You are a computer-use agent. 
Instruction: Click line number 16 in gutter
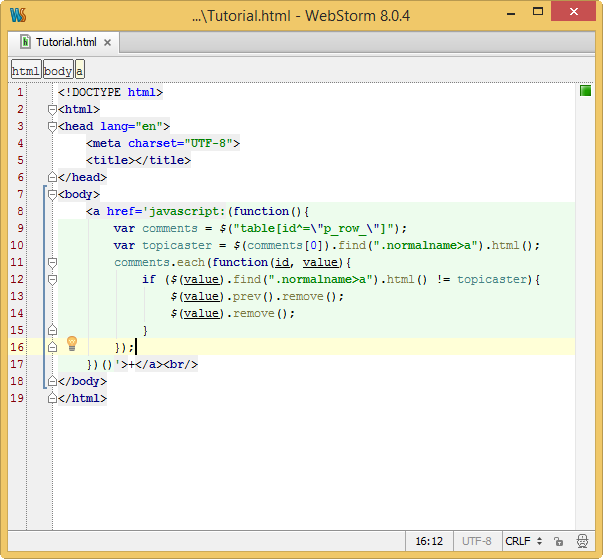[x=17, y=347]
